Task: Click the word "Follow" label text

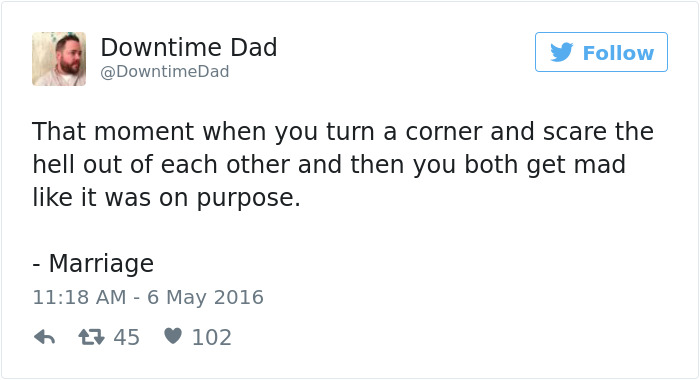Action: pos(618,53)
